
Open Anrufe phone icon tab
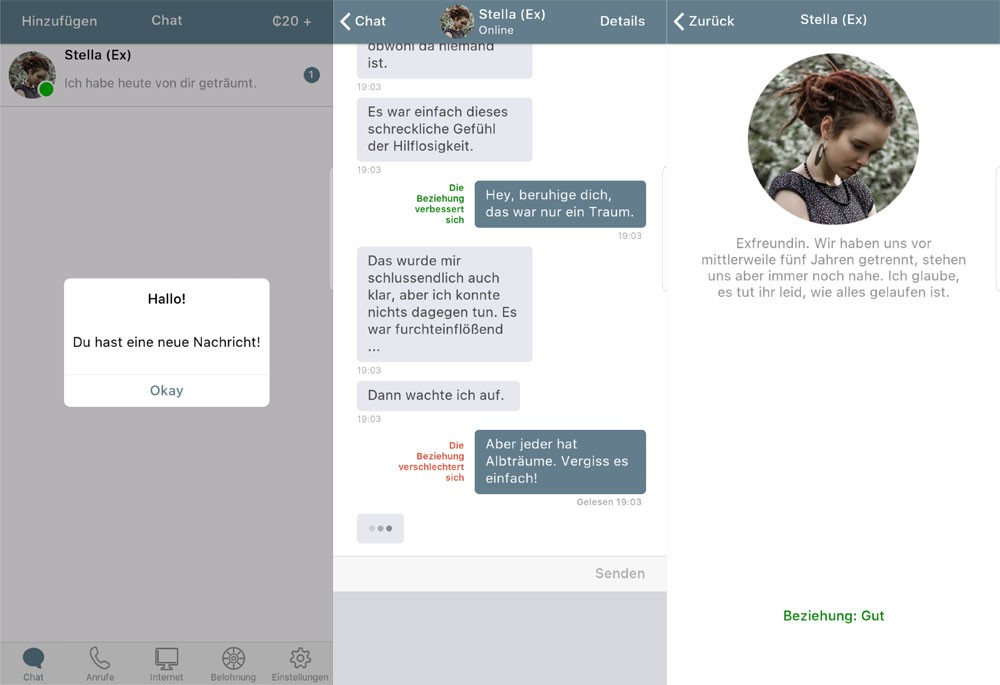point(100,659)
